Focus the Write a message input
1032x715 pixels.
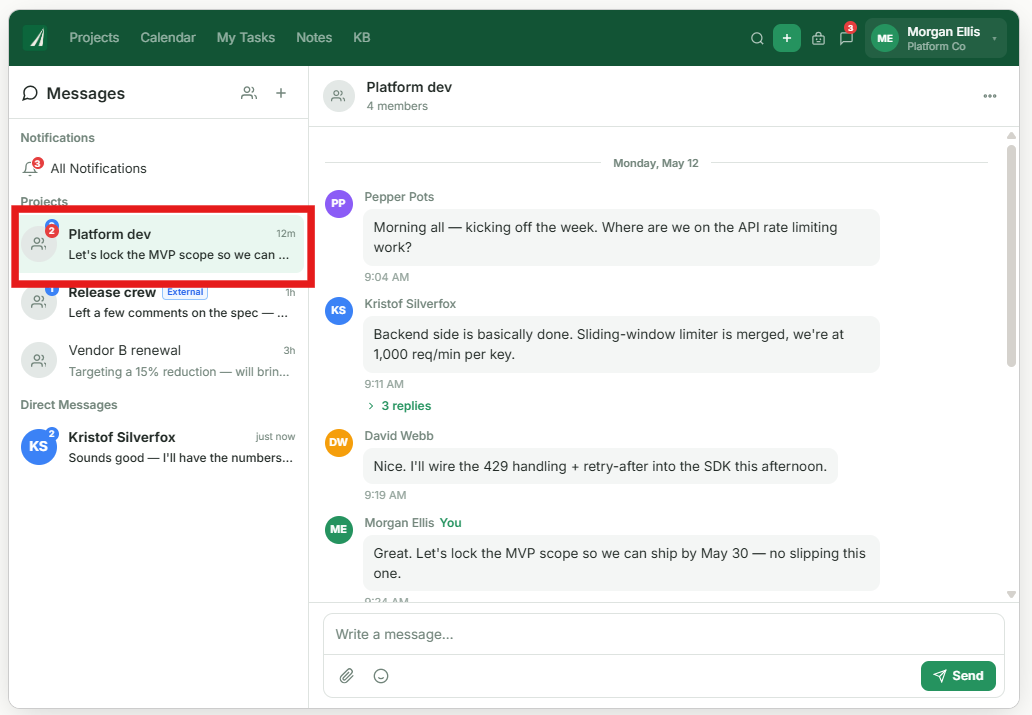pos(663,634)
